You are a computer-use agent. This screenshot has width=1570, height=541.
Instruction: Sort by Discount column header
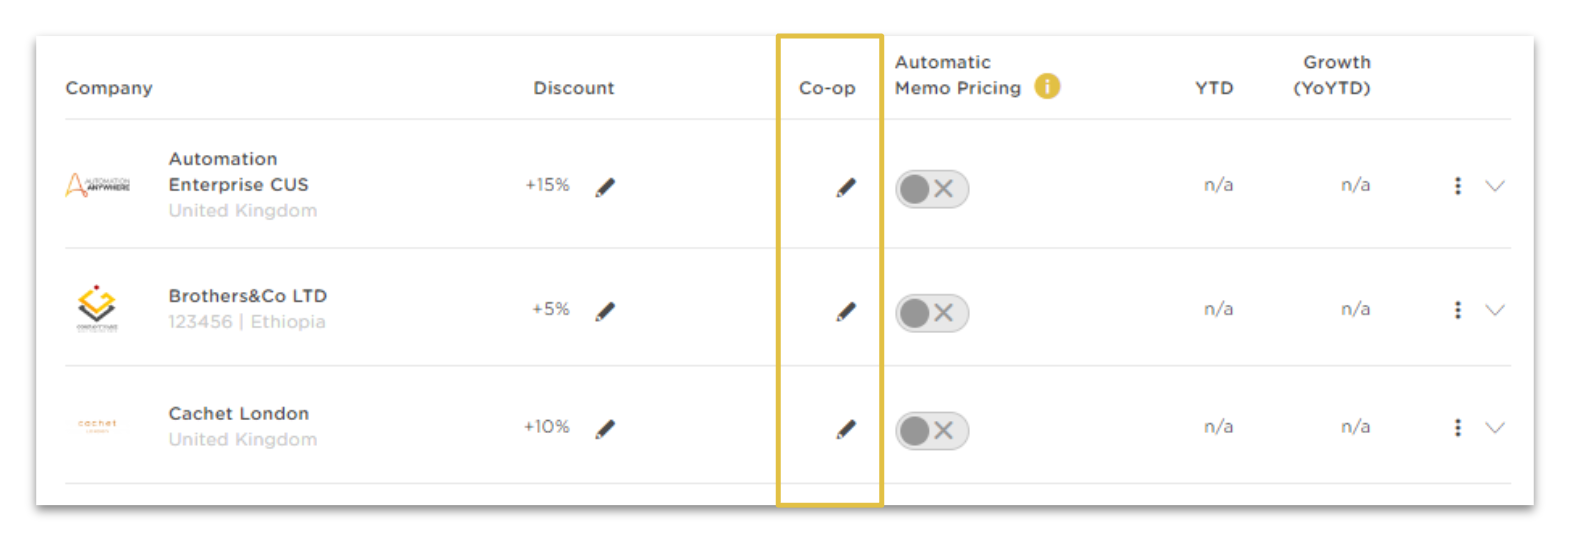pos(574,88)
